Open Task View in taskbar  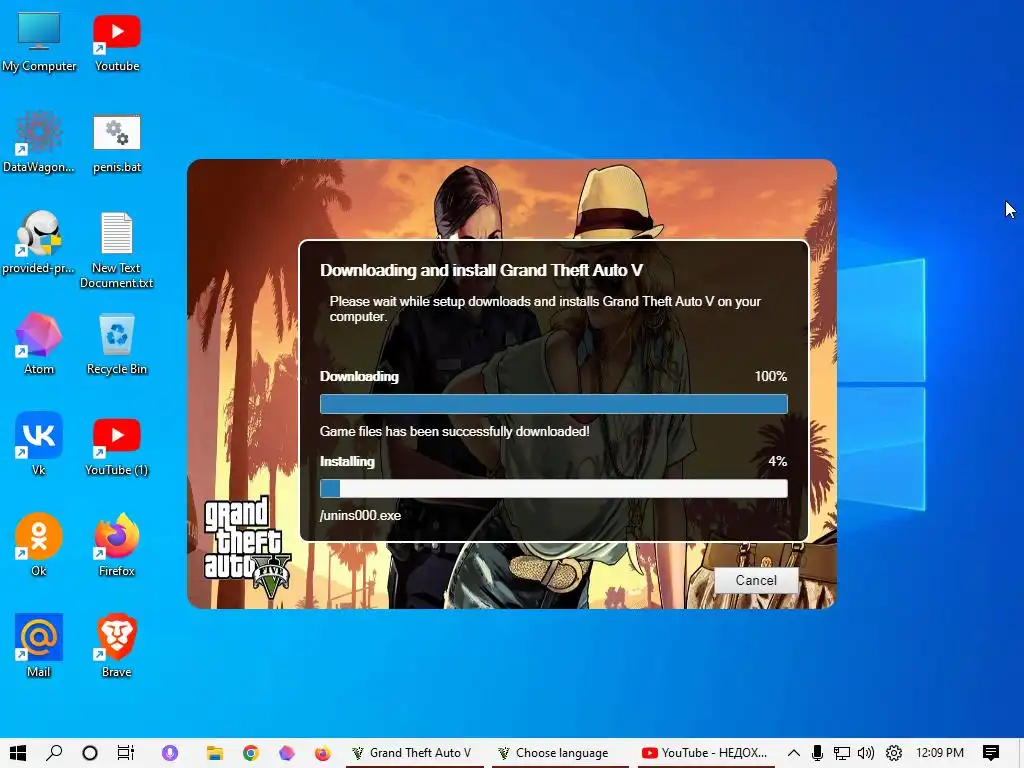pyautogui.click(x=125, y=753)
